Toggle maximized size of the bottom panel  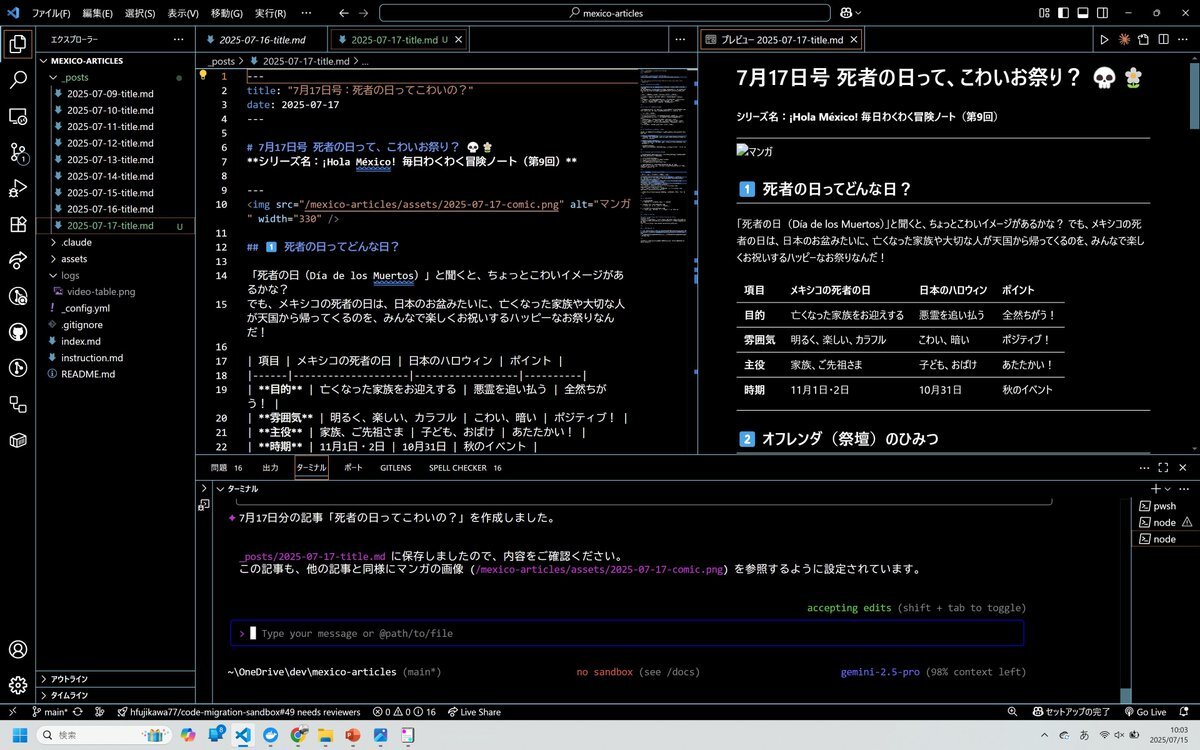click(1163, 467)
